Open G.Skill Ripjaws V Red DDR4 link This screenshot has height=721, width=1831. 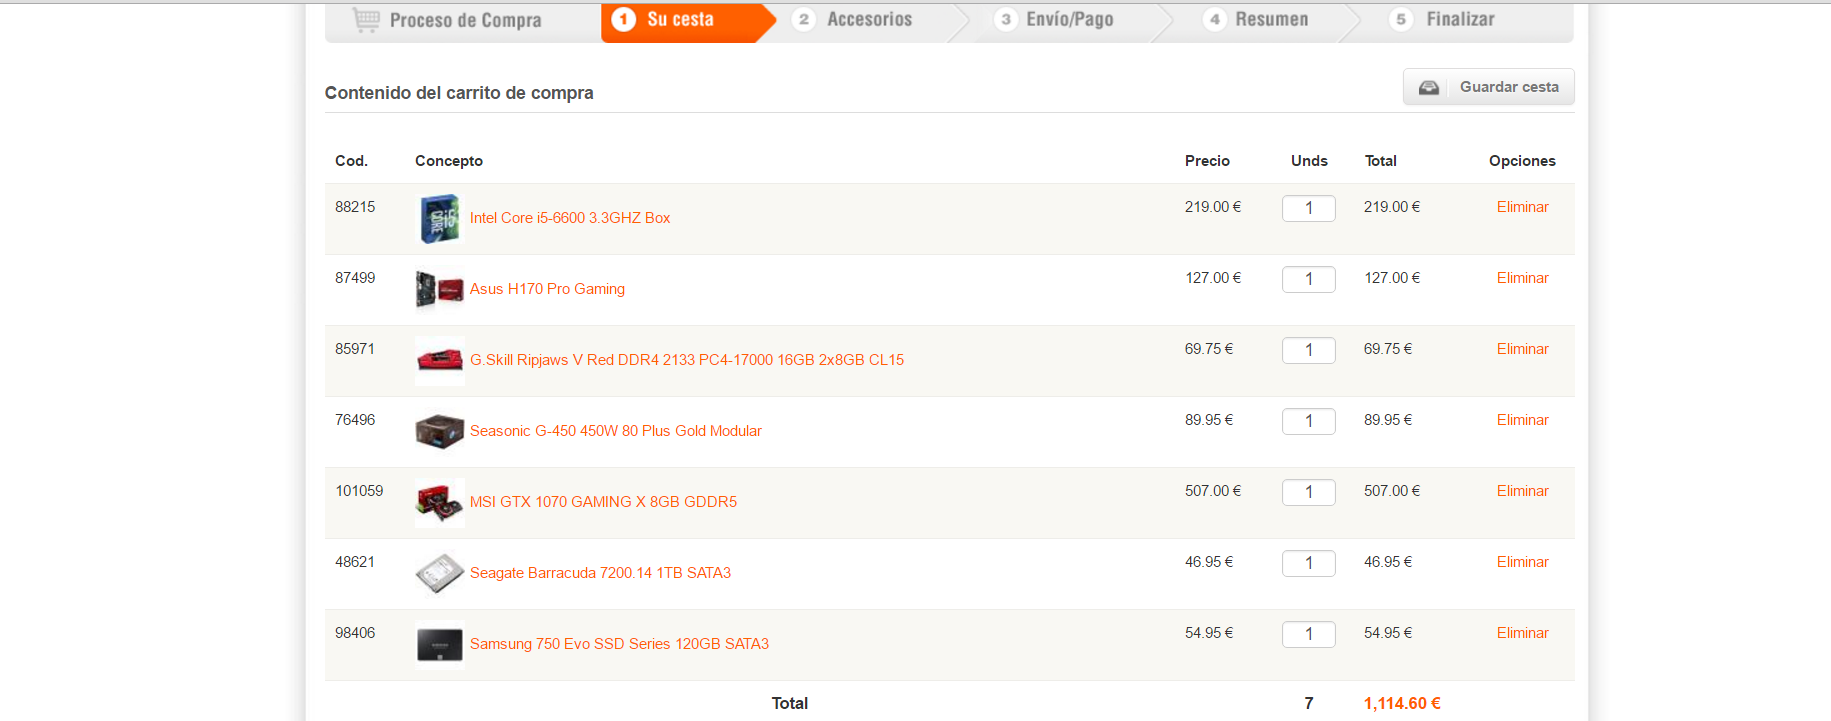[687, 360]
